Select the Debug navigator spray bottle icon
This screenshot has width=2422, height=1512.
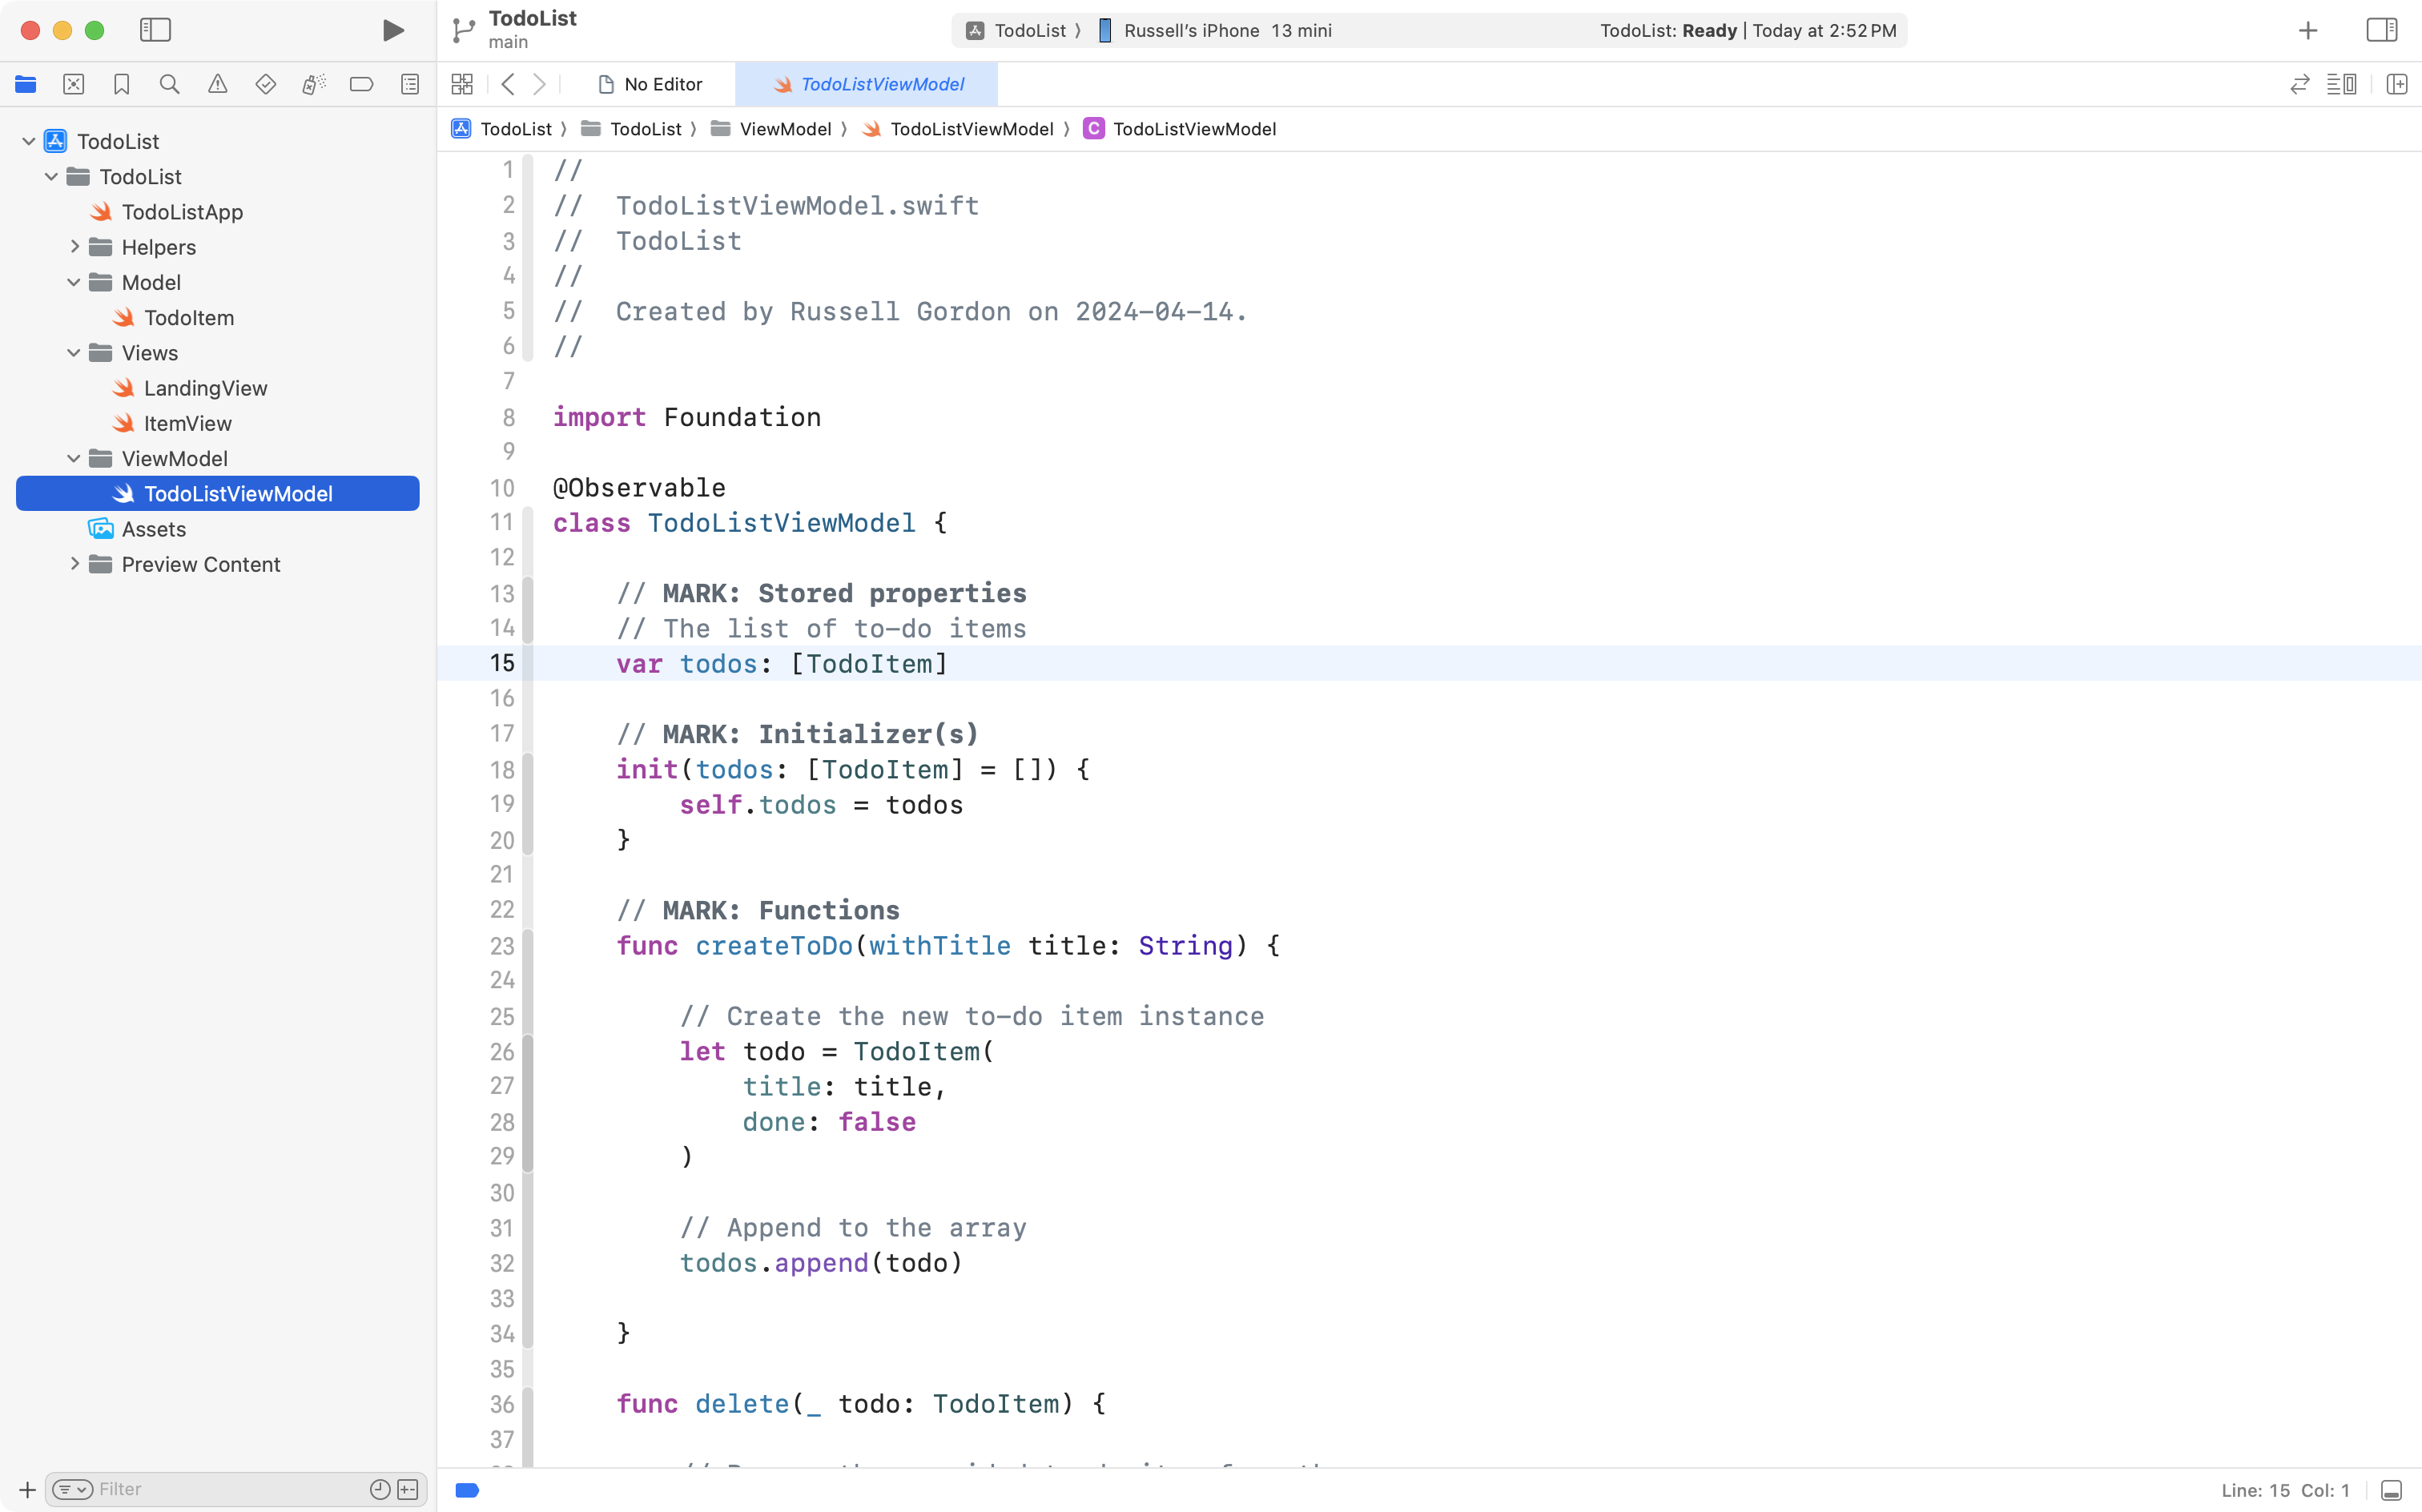pos(314,84)
